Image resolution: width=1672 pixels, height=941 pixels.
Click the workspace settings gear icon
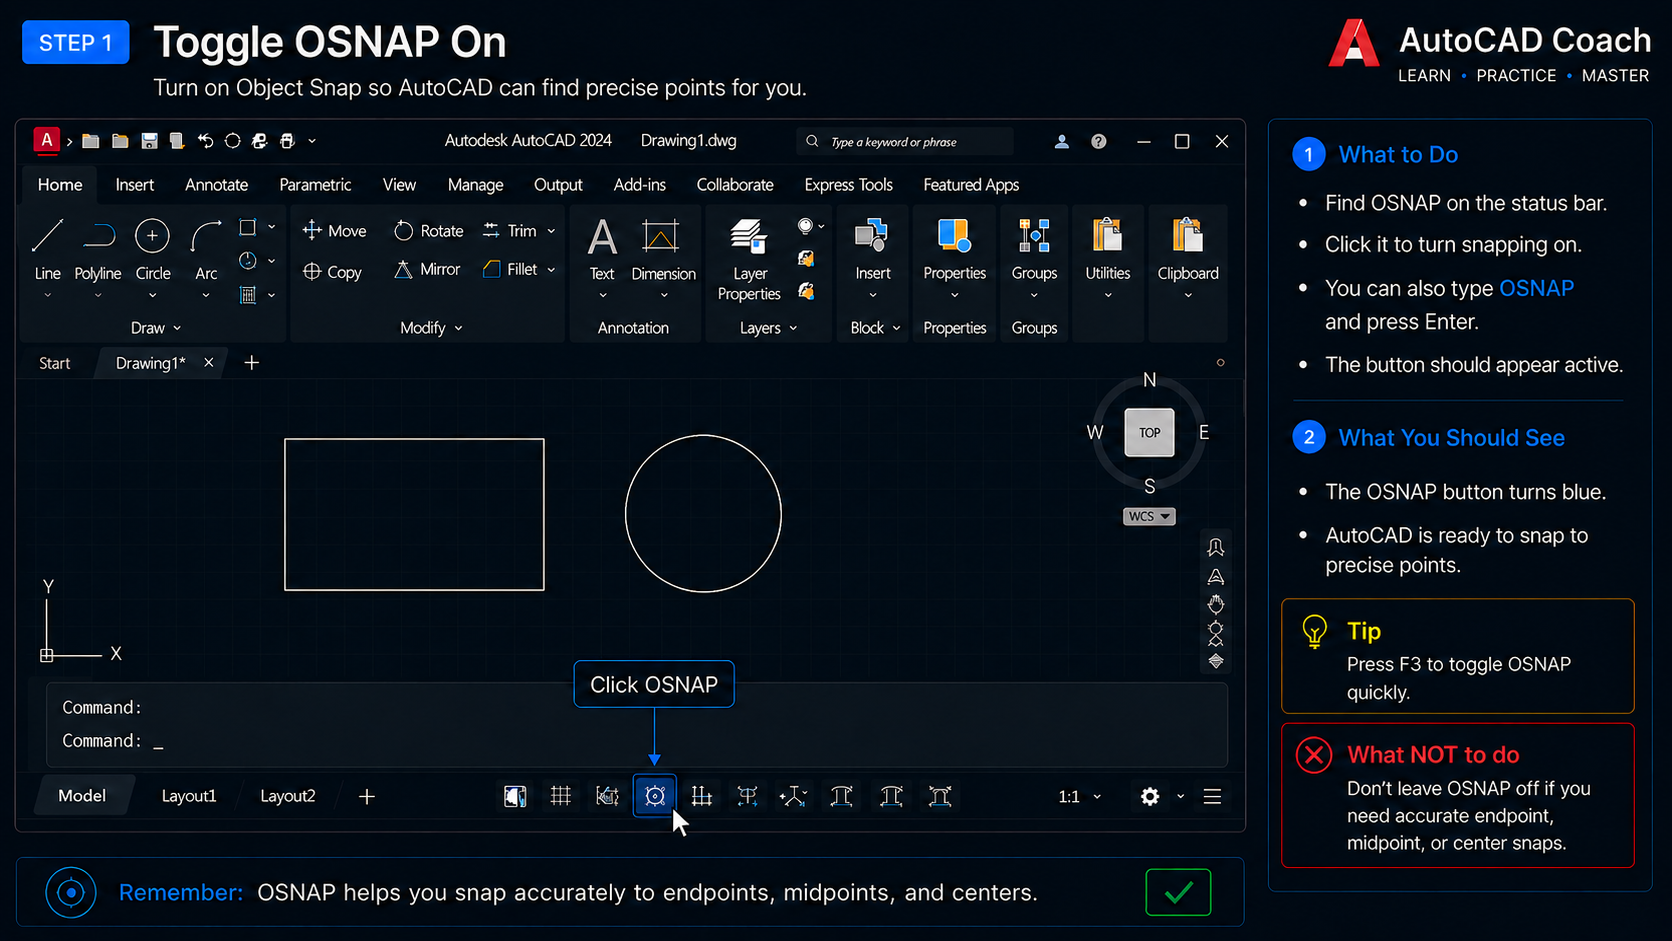point(1150,796)
